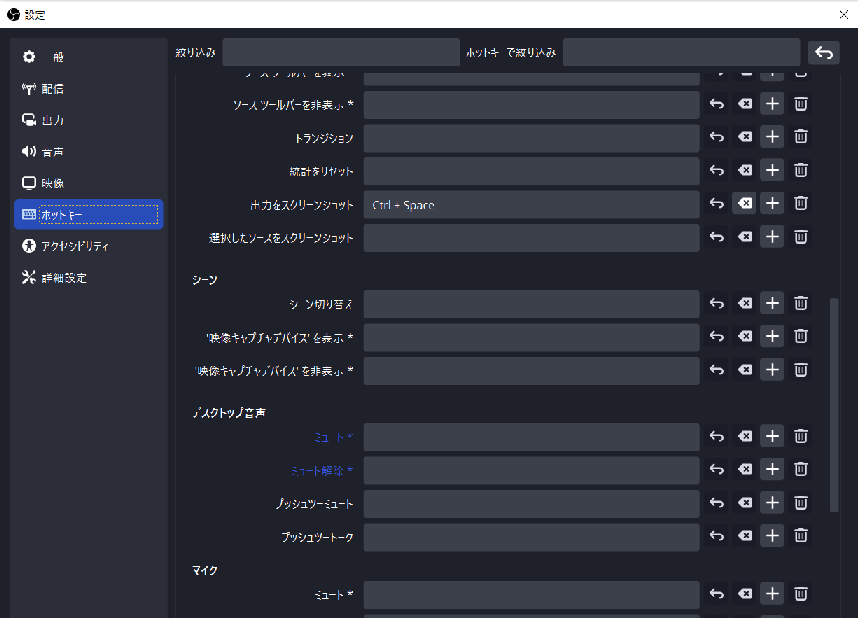Open the 音声 settings section
858x618 pixels.
[88, 151]
